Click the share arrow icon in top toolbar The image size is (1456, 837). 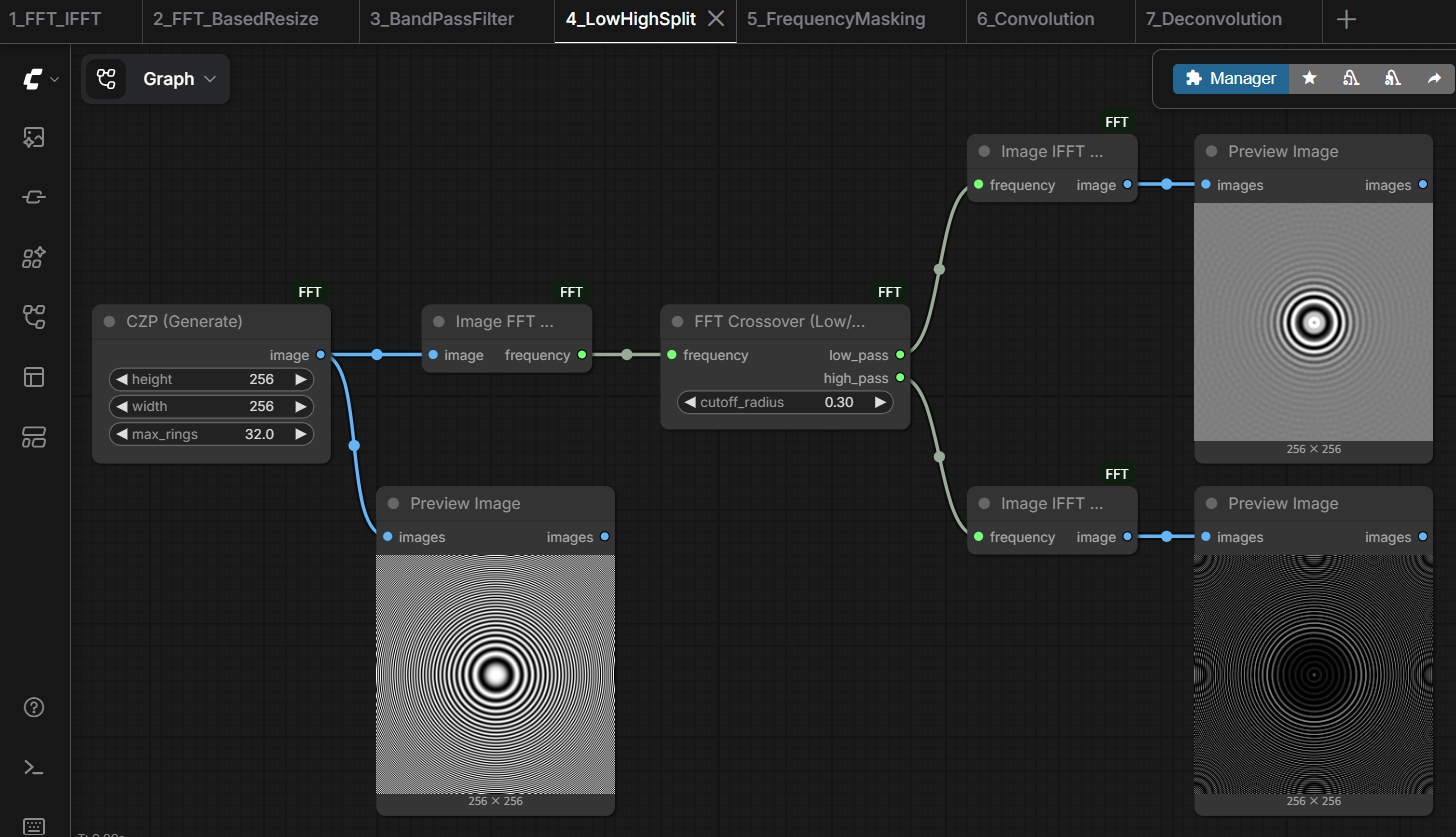point(1434,78)
